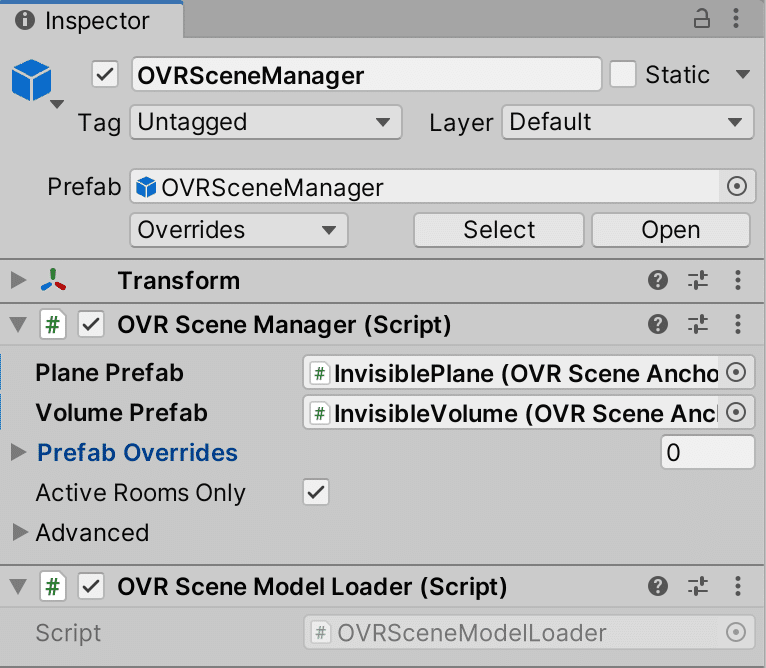Open the Plane Prefab object picker
Viewport: 766px width, 668px height.
point(736,373)
